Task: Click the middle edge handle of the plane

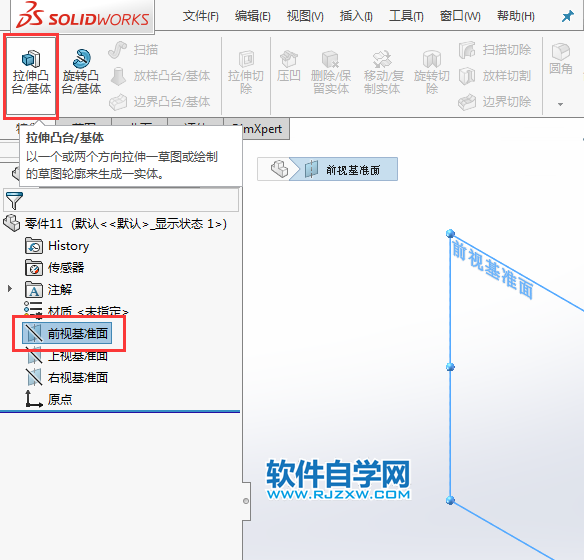Action: pyautogui.click(x=450, y=367)
